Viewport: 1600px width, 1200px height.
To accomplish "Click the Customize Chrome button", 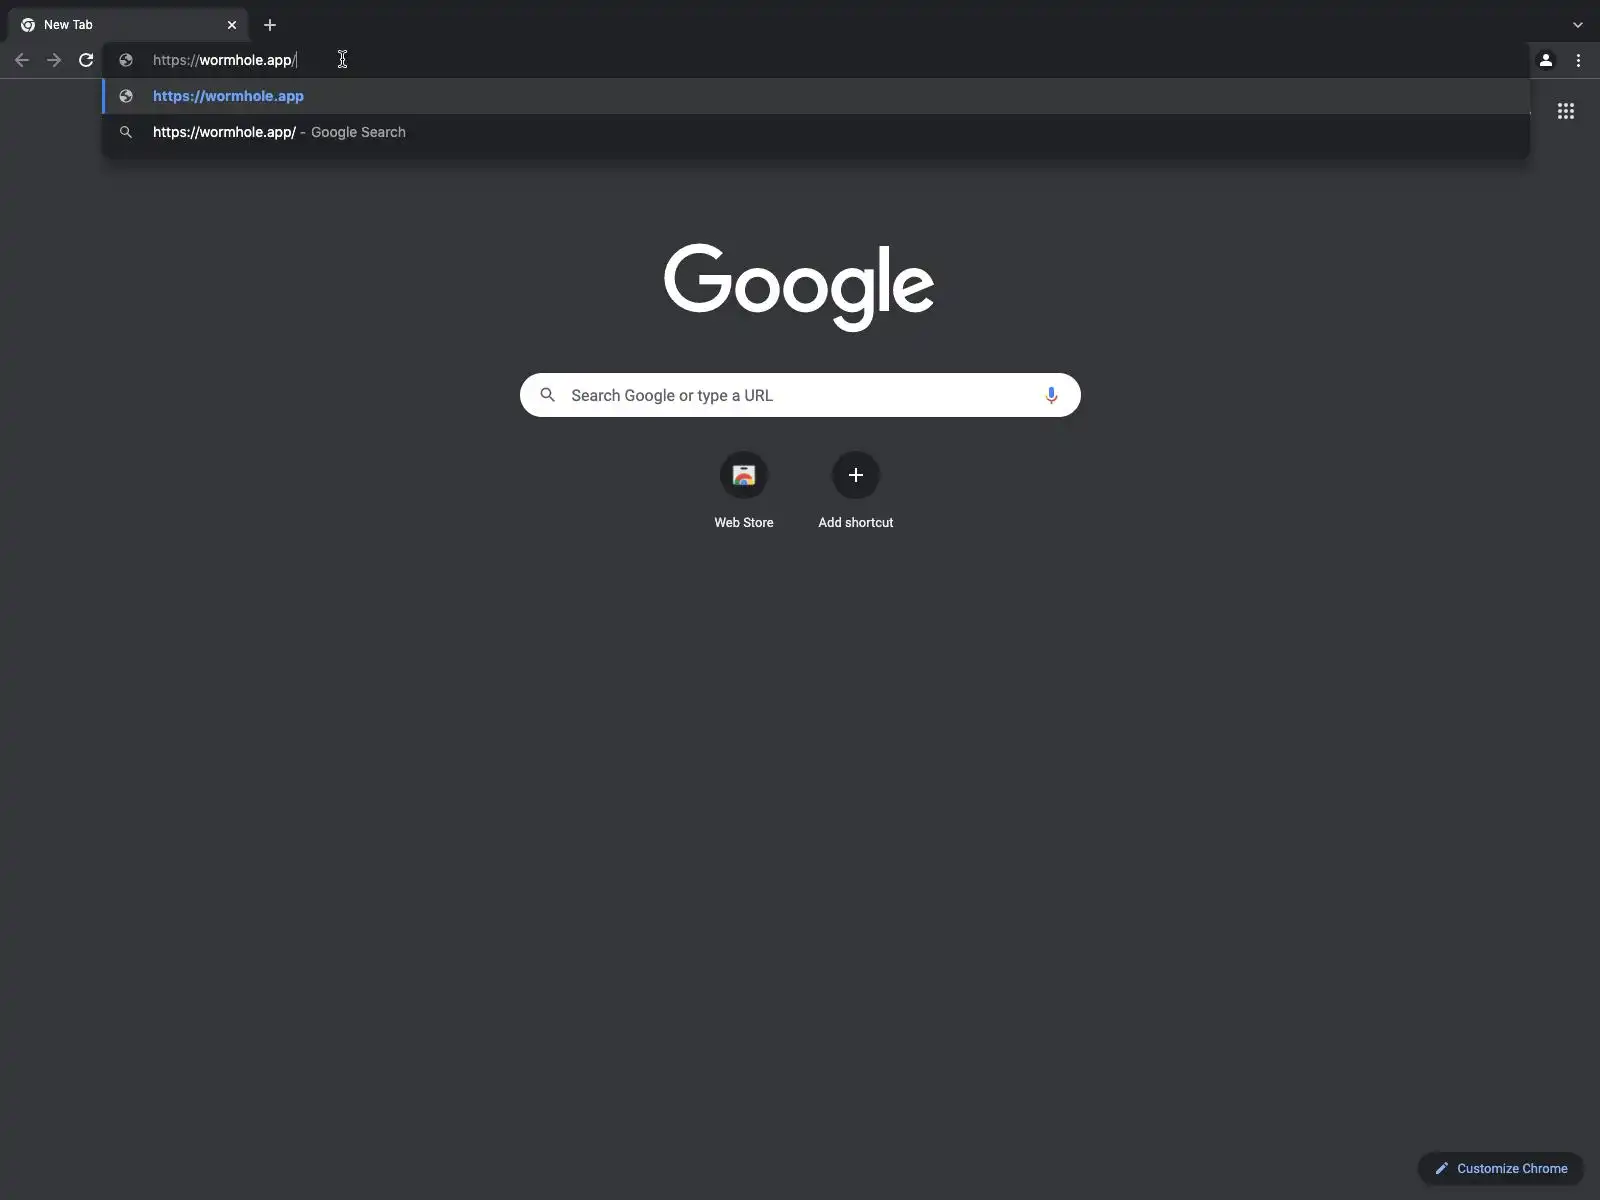I will [1500, 1168].
